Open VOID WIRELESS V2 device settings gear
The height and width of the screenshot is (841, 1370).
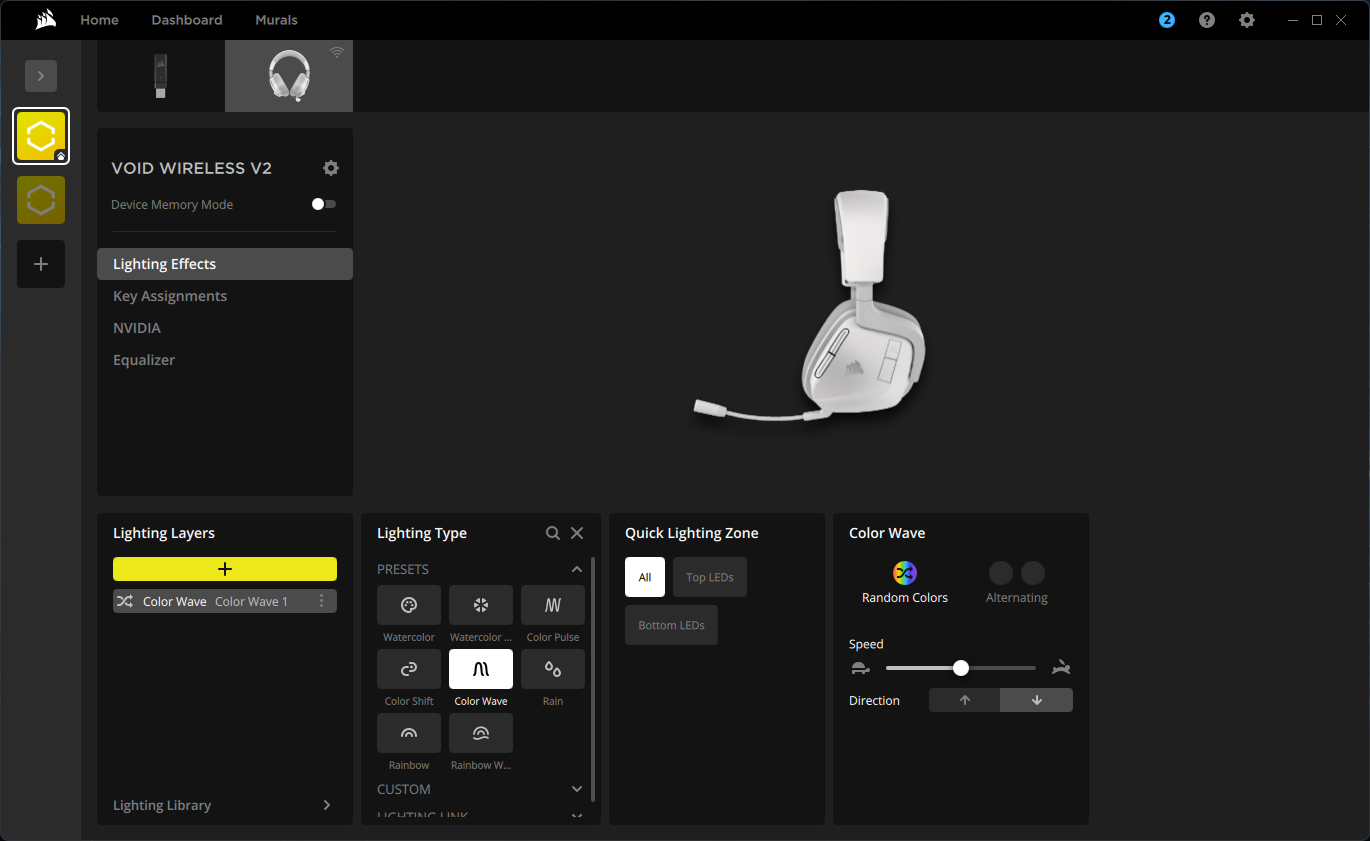click(x=331, y=168)
